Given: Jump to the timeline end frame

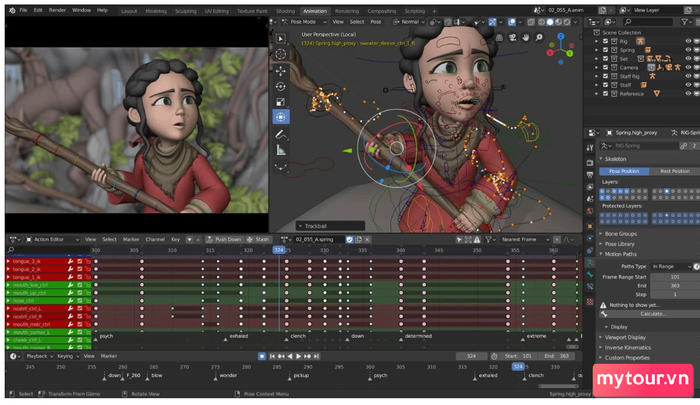Looking at the screenshot, I should pos(316,356).
